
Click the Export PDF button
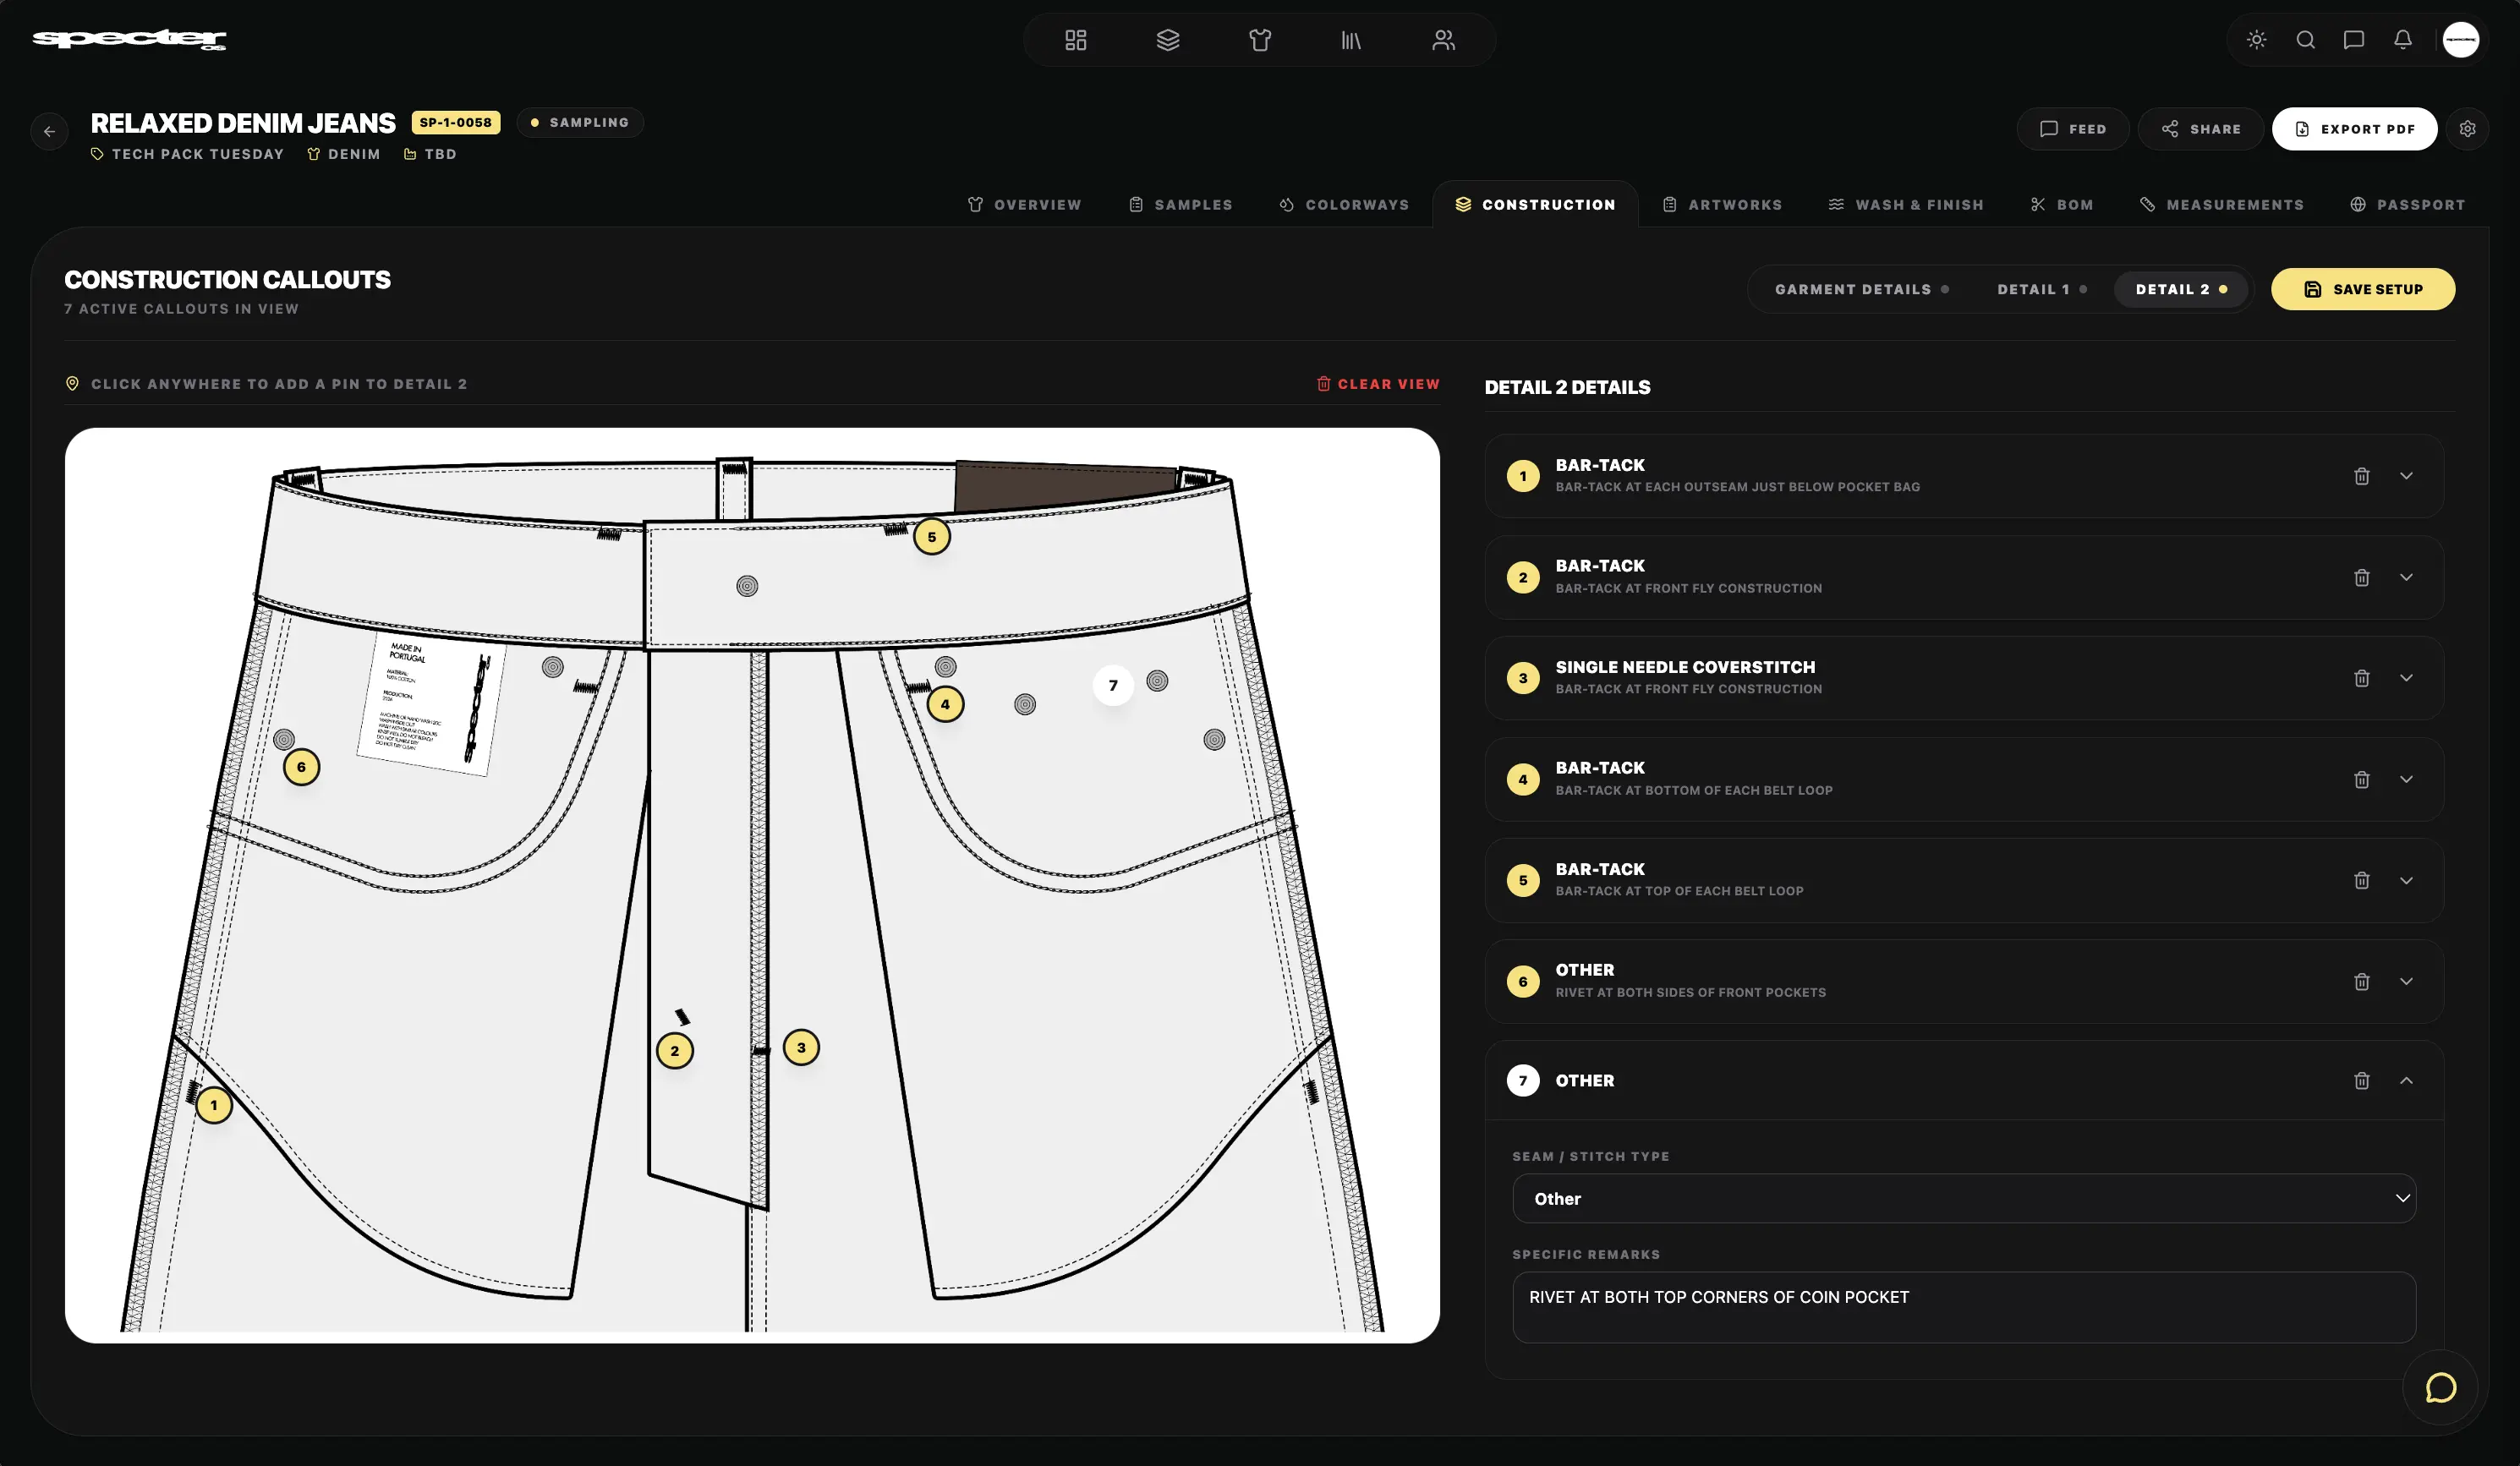click(x=2354, y=129)
